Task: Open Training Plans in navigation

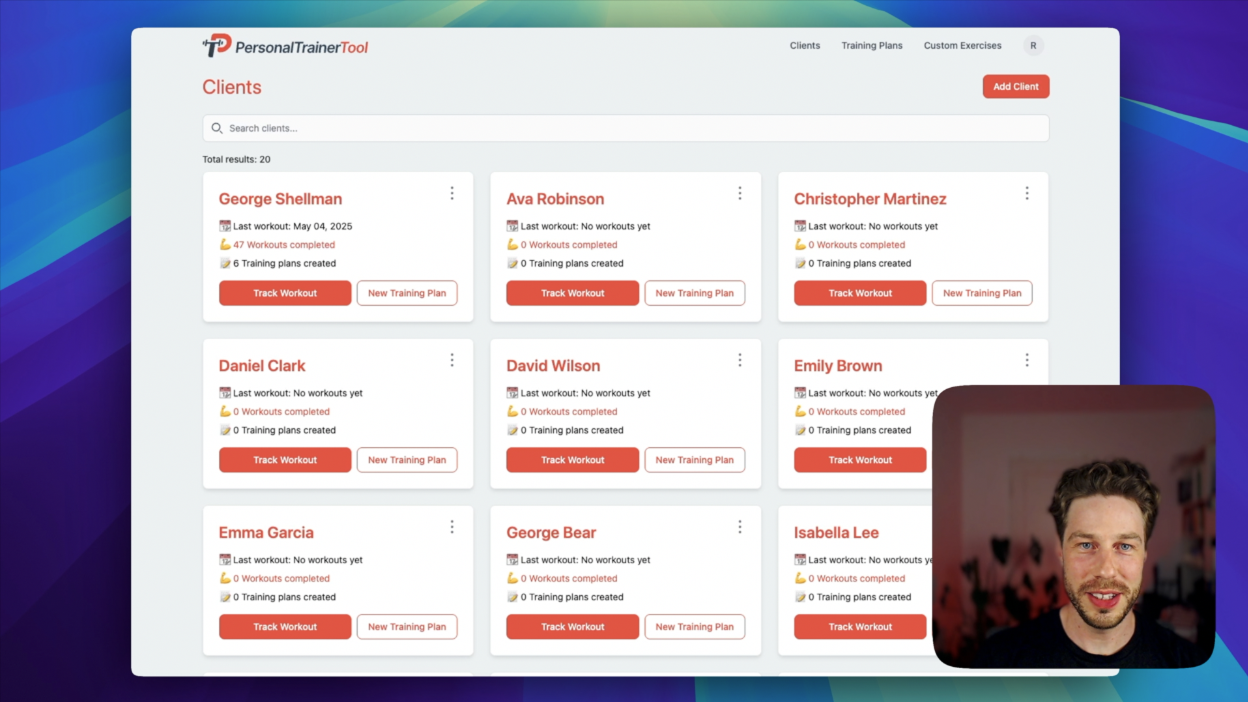Action: tap(872, 46)
